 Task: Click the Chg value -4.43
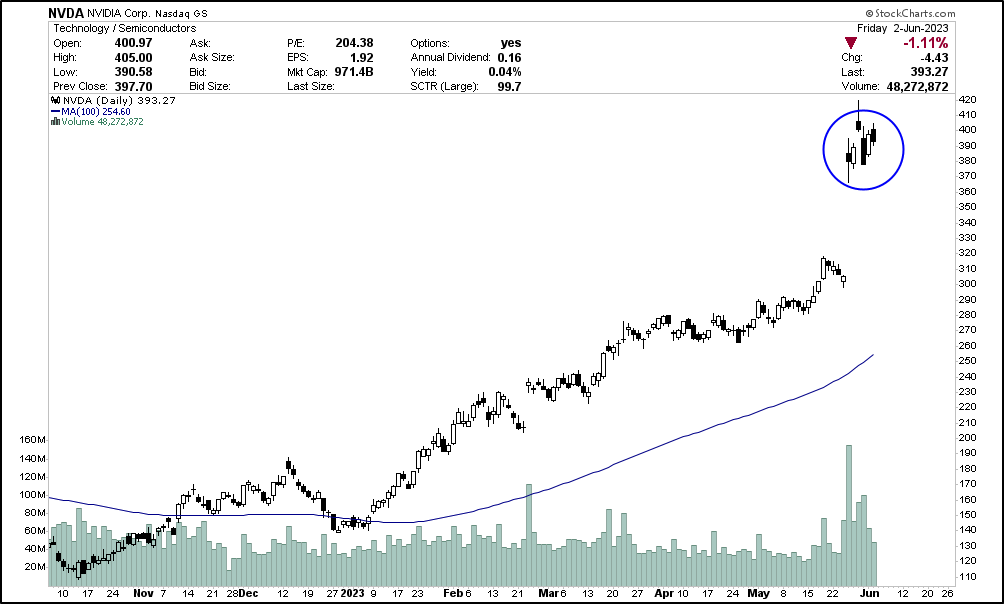(935, 58)
